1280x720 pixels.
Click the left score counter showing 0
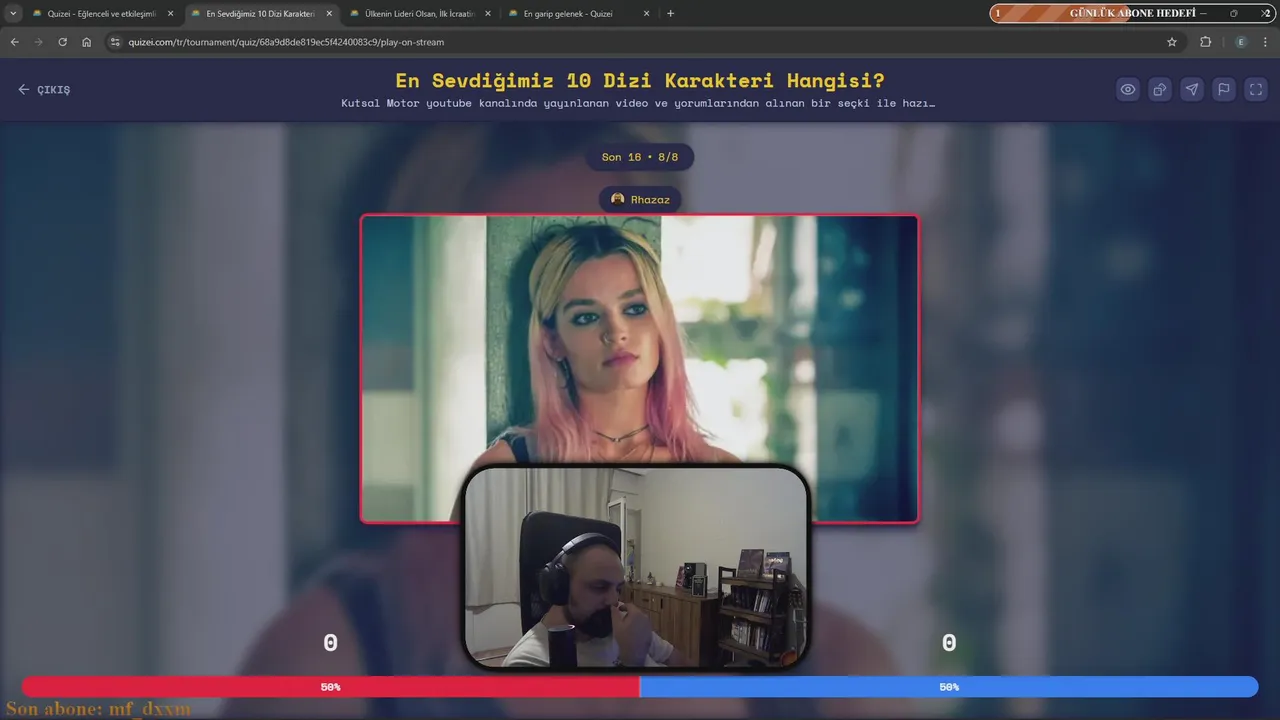330,643
